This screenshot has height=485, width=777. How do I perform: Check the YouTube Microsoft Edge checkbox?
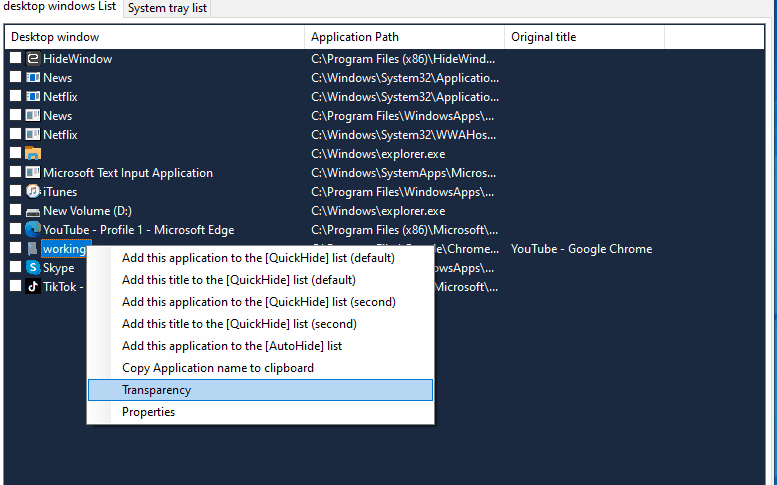15,229
